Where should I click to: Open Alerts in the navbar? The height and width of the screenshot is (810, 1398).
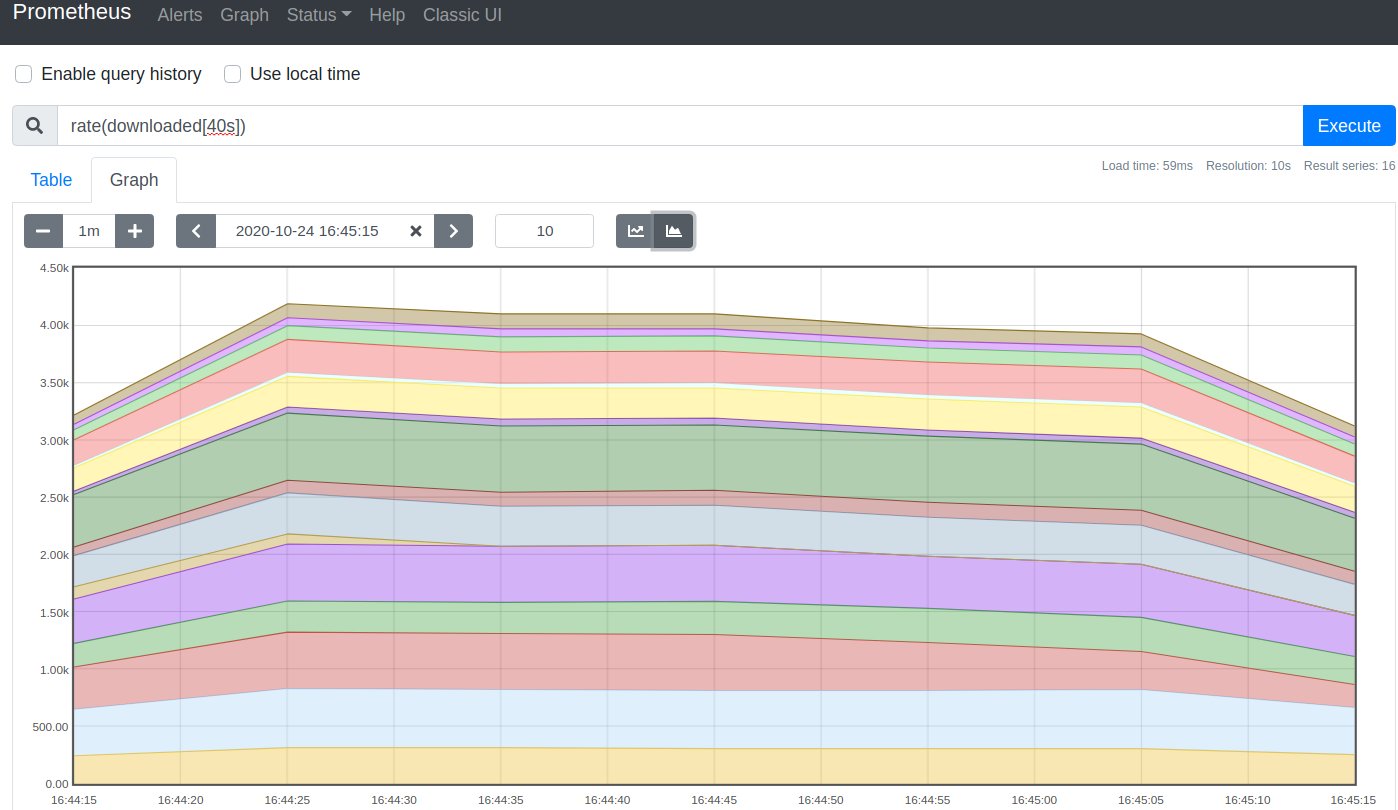point(180,15)
